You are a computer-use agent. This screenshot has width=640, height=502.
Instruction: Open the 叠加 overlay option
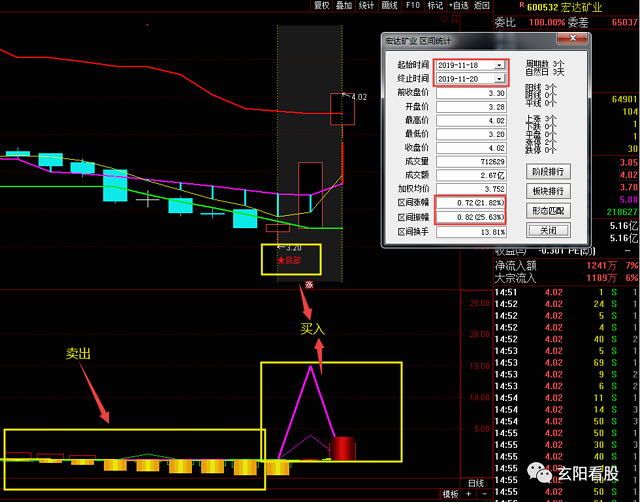click(344, 5)
